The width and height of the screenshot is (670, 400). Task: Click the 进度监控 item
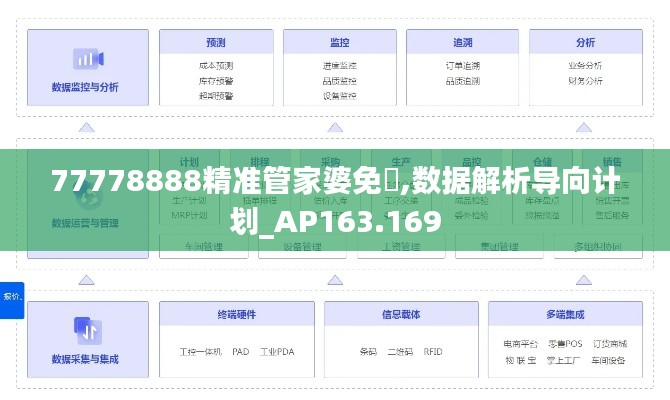click(x=339, y=66)
